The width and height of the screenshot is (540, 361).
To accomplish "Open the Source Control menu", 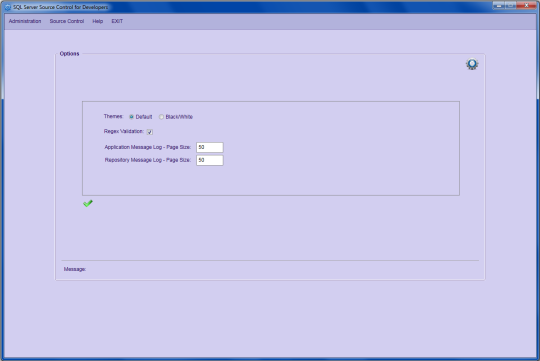I will pyautogui.click(x=67, y=21).
